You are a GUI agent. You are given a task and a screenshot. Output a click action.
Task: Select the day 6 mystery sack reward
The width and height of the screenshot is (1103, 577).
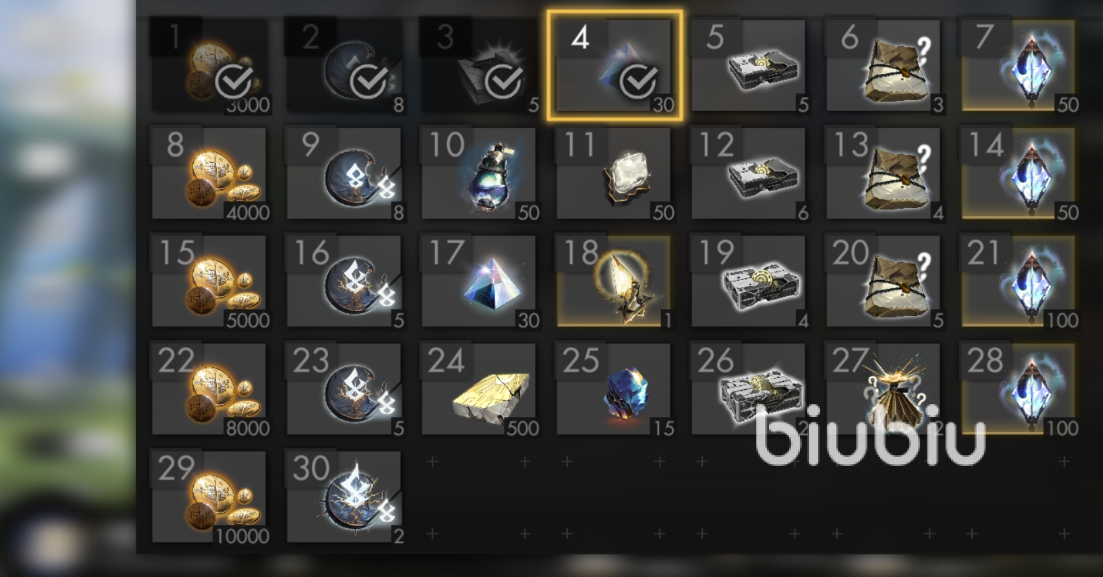tap(884, 65)
